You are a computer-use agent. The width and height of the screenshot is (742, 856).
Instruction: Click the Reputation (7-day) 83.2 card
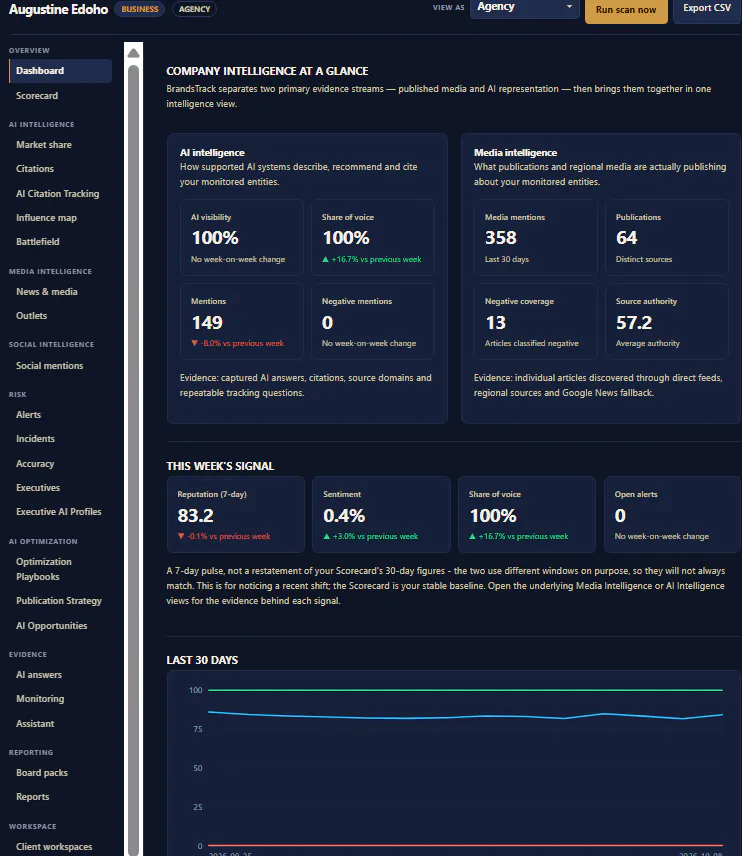pos(236,514)
